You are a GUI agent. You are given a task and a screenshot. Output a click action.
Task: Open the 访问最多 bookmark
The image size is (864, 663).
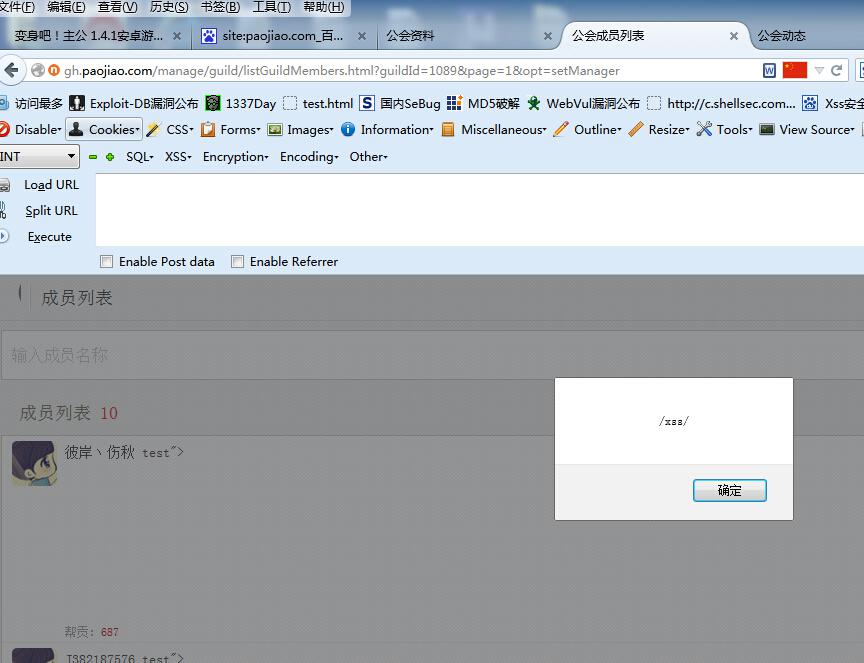pyautogui.click(x=32, y=103)
